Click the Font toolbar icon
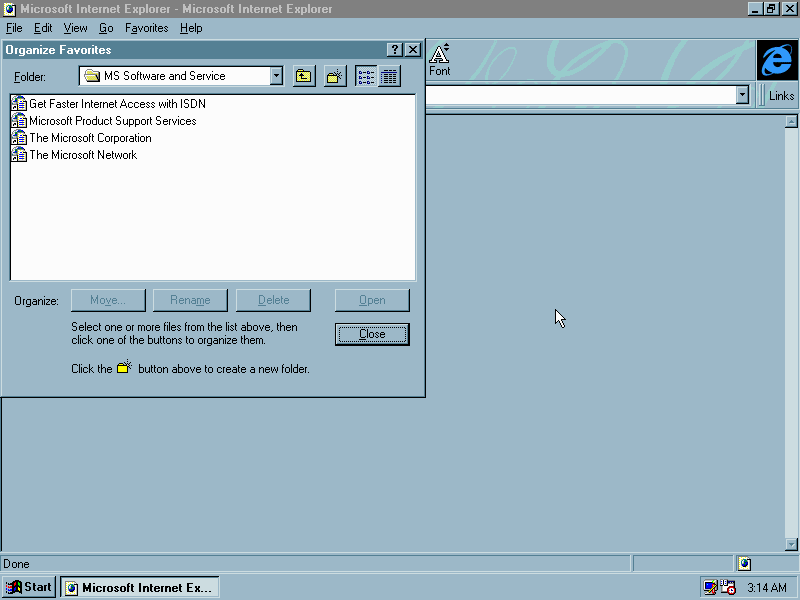This screenshot has height=600, width=800. pyautogui.click(x=440, y=60)
